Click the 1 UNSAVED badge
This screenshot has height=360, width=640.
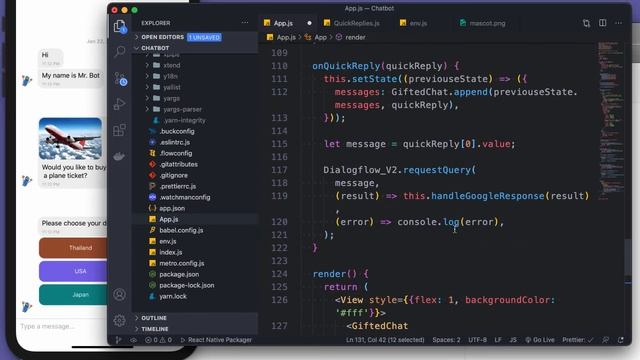coord(204,37)
